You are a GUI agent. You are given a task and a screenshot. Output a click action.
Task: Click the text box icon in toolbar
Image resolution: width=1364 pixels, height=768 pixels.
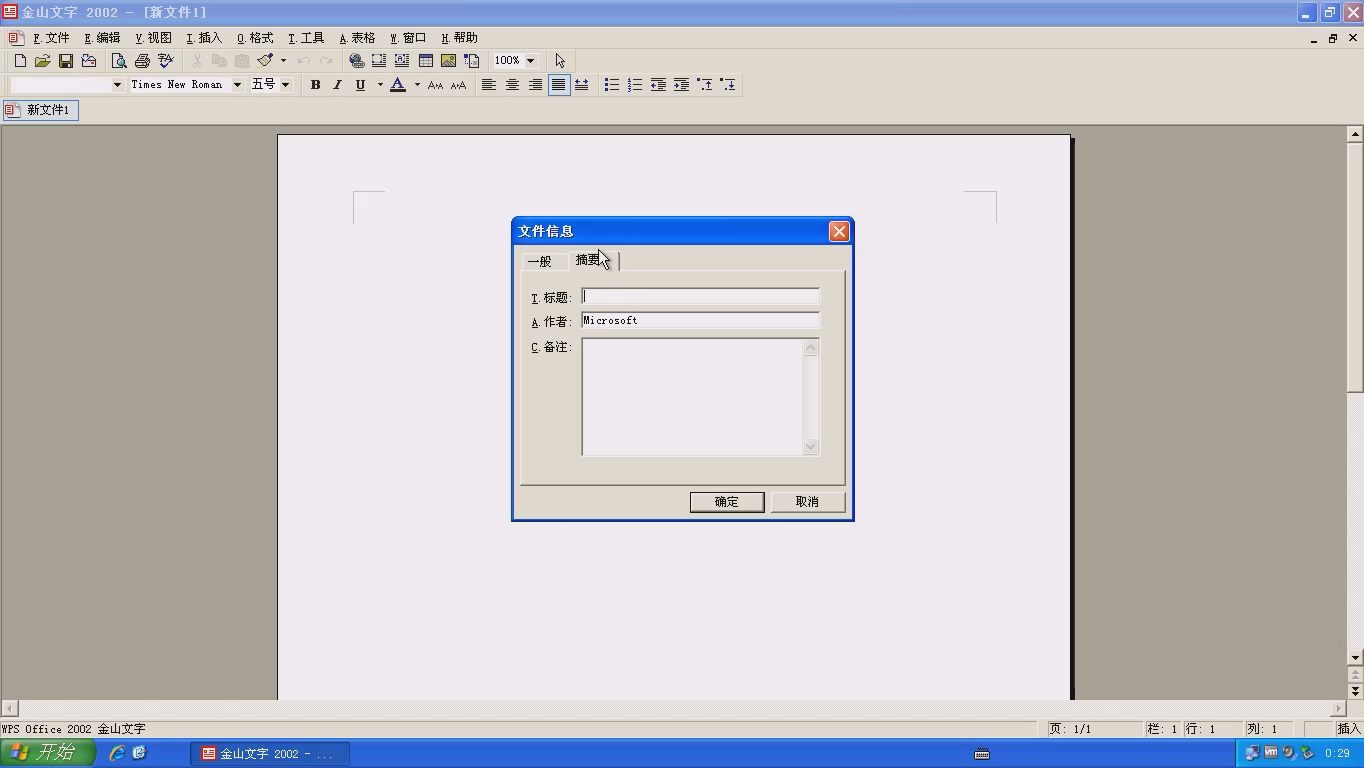[x=402, y=61]
